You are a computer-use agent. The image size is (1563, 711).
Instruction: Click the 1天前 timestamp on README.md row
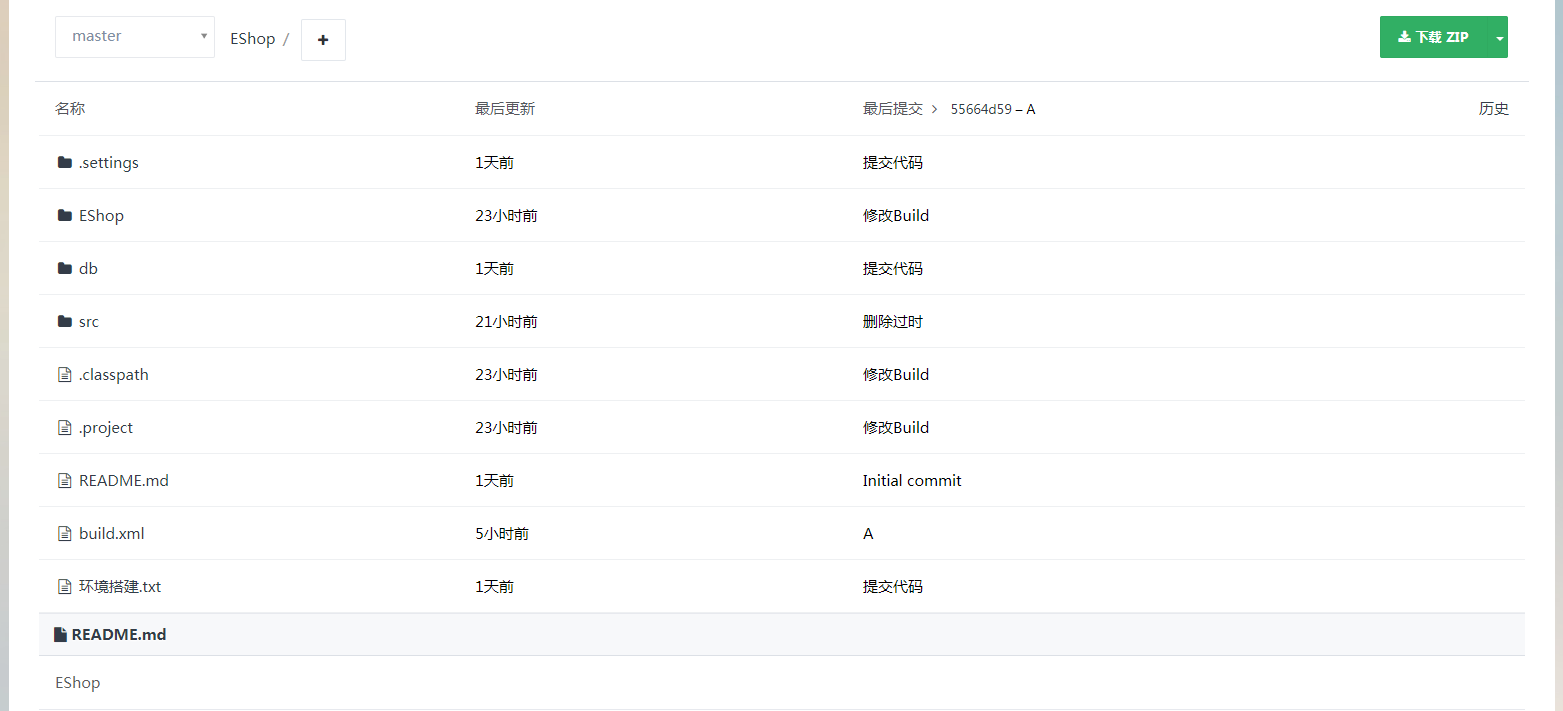(494, 480)
